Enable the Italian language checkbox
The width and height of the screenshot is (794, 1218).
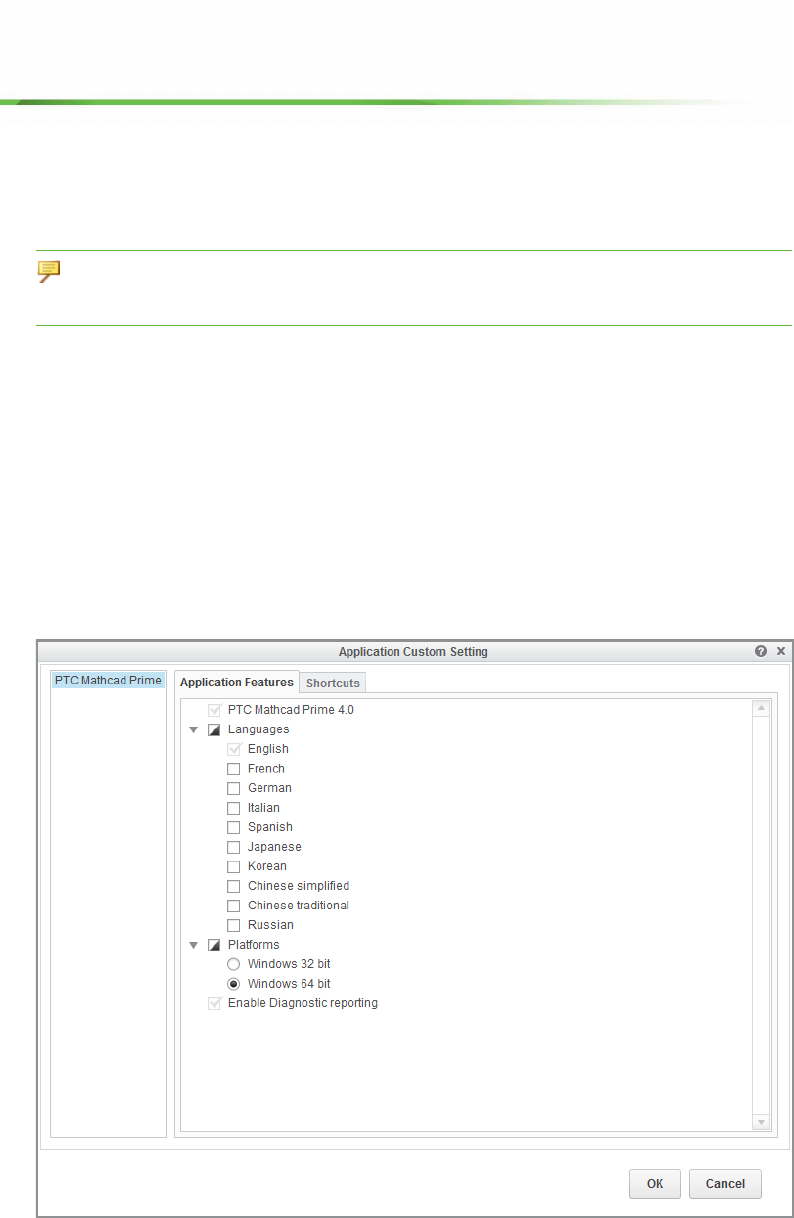234,808
